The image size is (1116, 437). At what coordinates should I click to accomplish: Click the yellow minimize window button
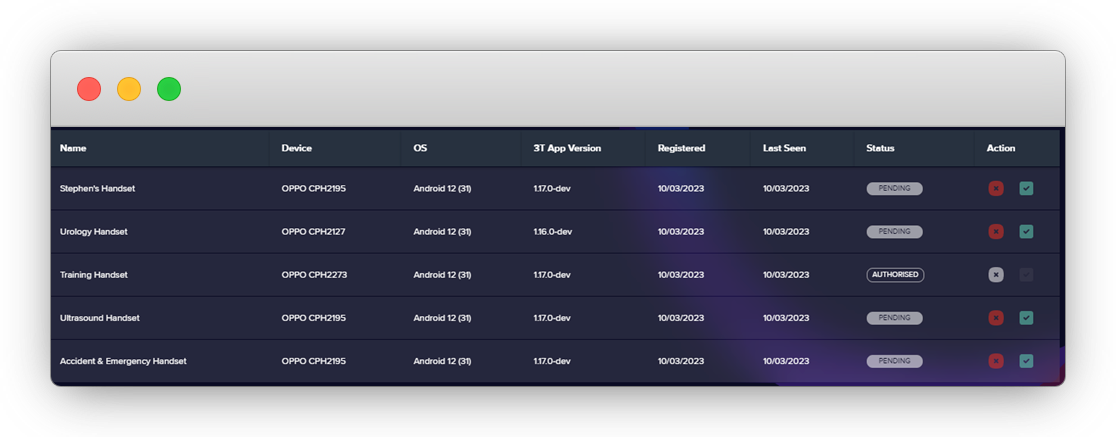129,89
